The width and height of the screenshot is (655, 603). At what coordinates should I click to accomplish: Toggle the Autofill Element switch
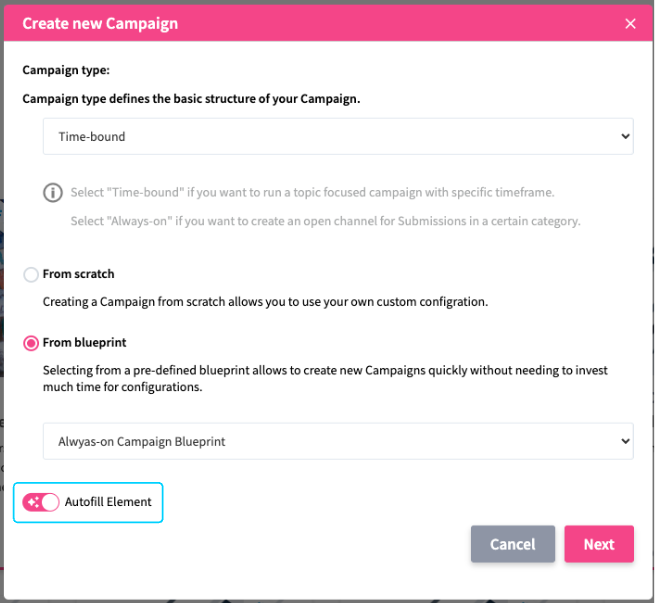click(41, 502)
